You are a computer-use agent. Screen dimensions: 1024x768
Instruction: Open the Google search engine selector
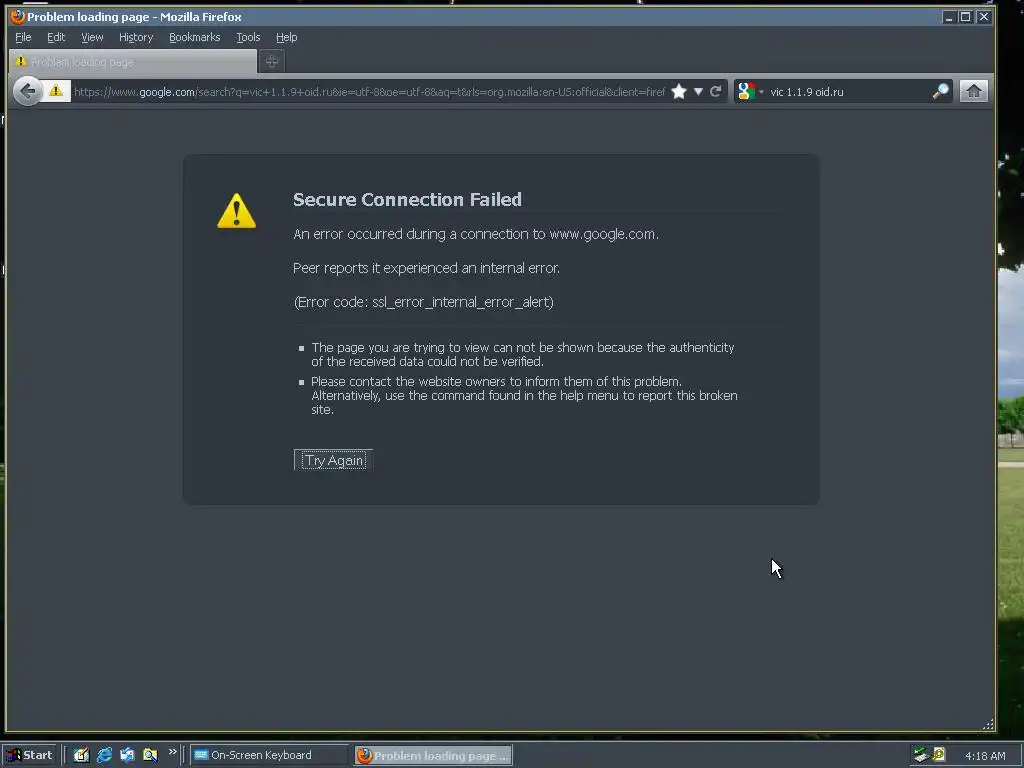click(x=750, y=91)
